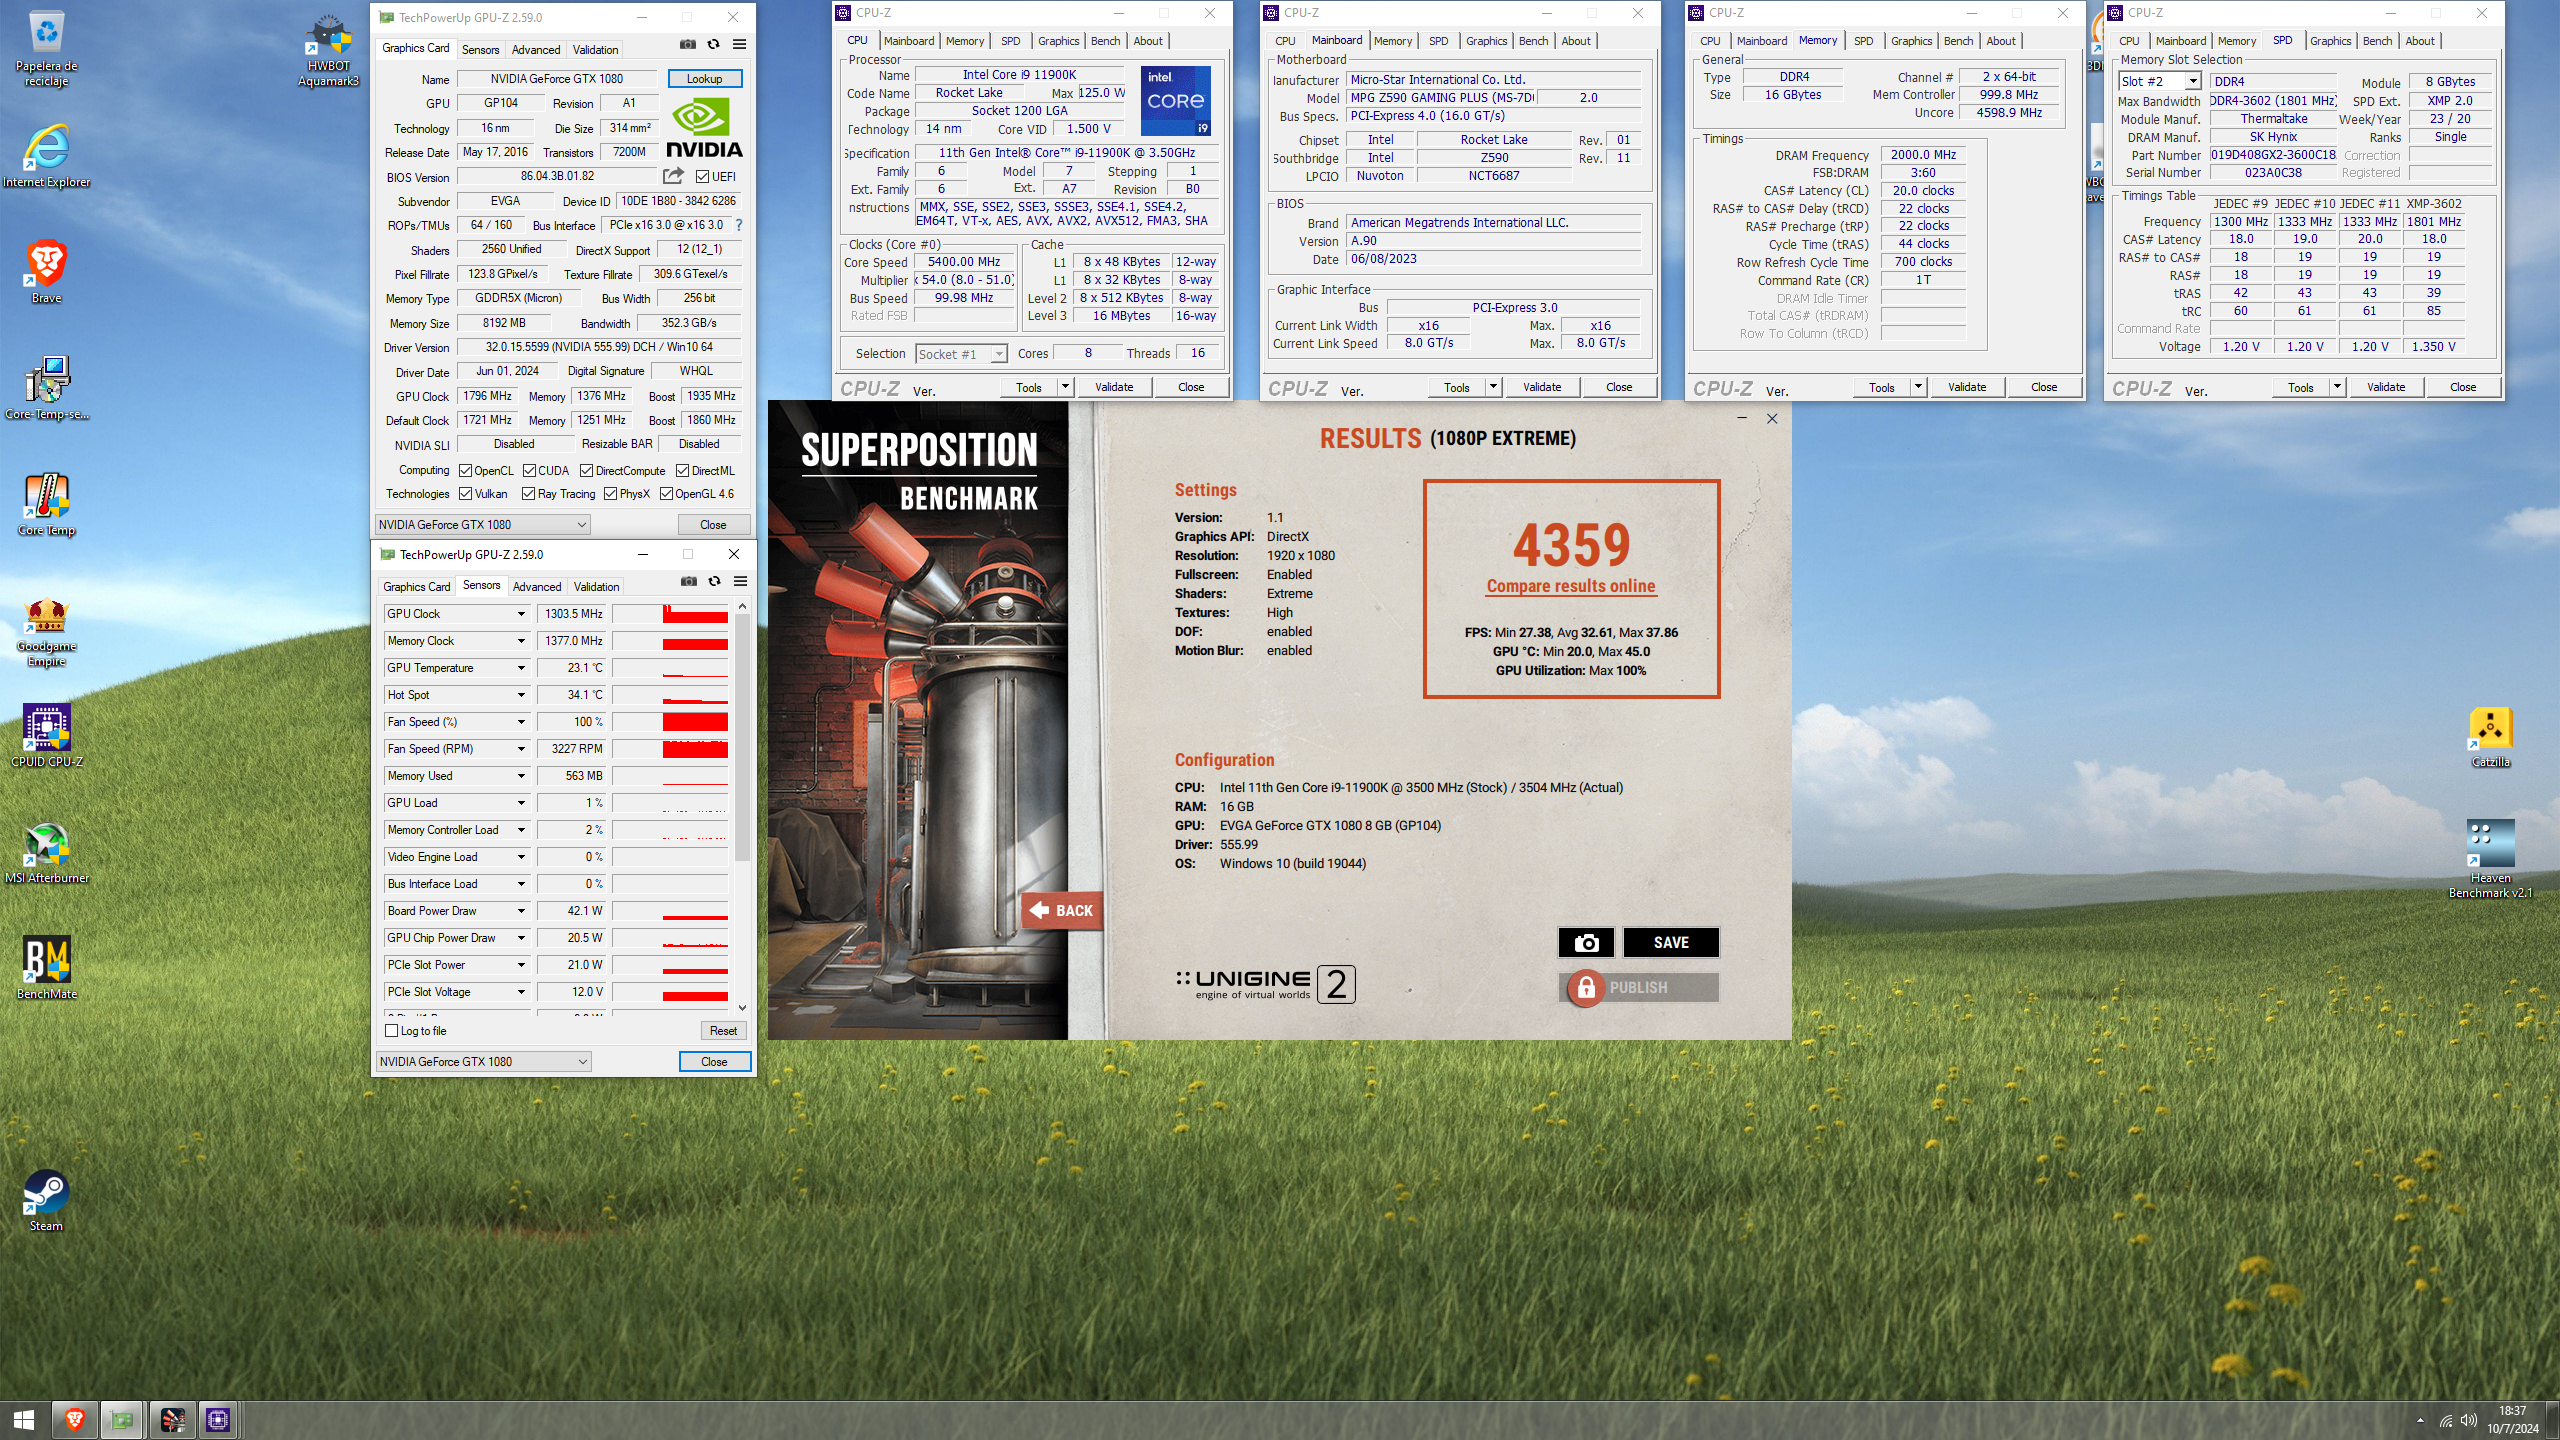Open the volume icon in system tray
The image size is (2560, 1440).
tap(2469, 1420)
